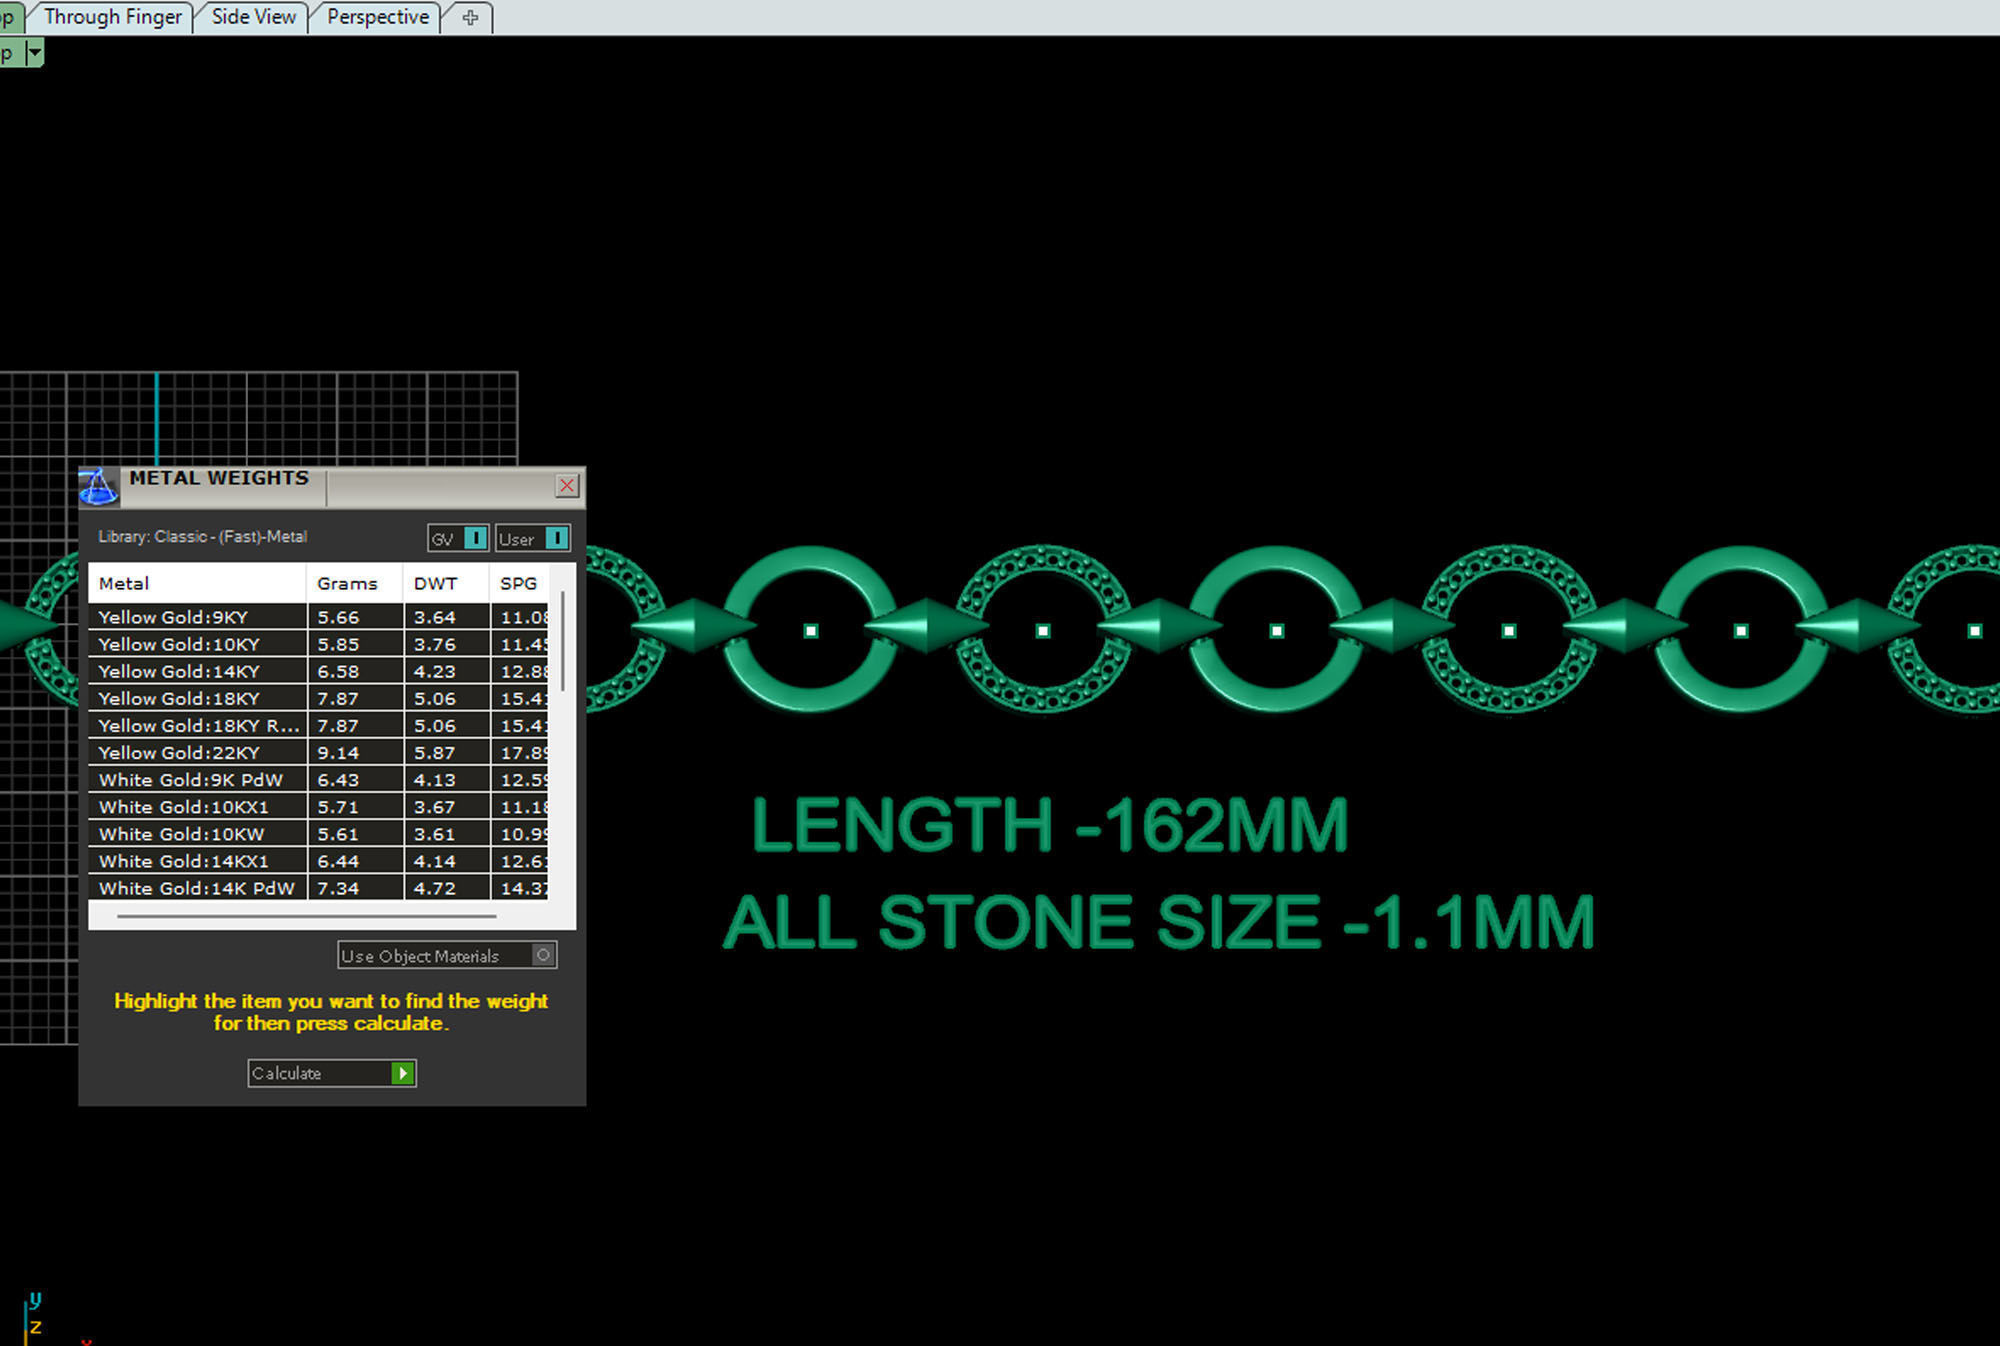This screenshot has width=2000, height=1346.
Task: Open the Perspective viewport tab
Action: [377, 17]
